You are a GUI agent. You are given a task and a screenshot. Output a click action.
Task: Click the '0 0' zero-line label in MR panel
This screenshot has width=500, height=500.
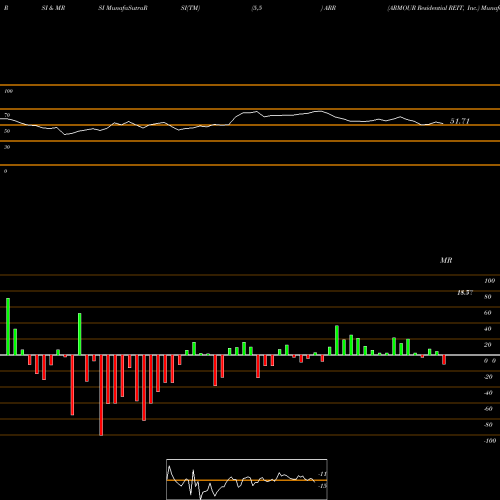coord(490,361)
